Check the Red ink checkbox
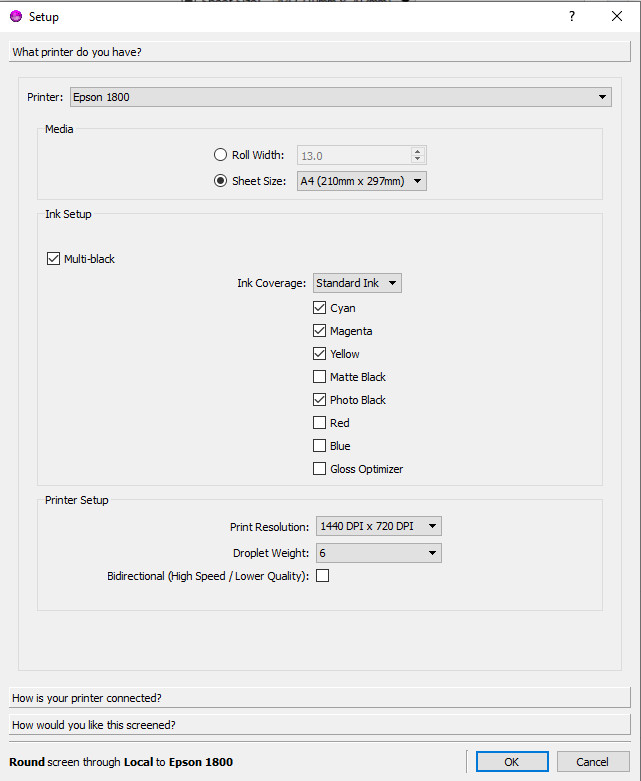This screenshot has width=641, height=781. pos(320,423)
